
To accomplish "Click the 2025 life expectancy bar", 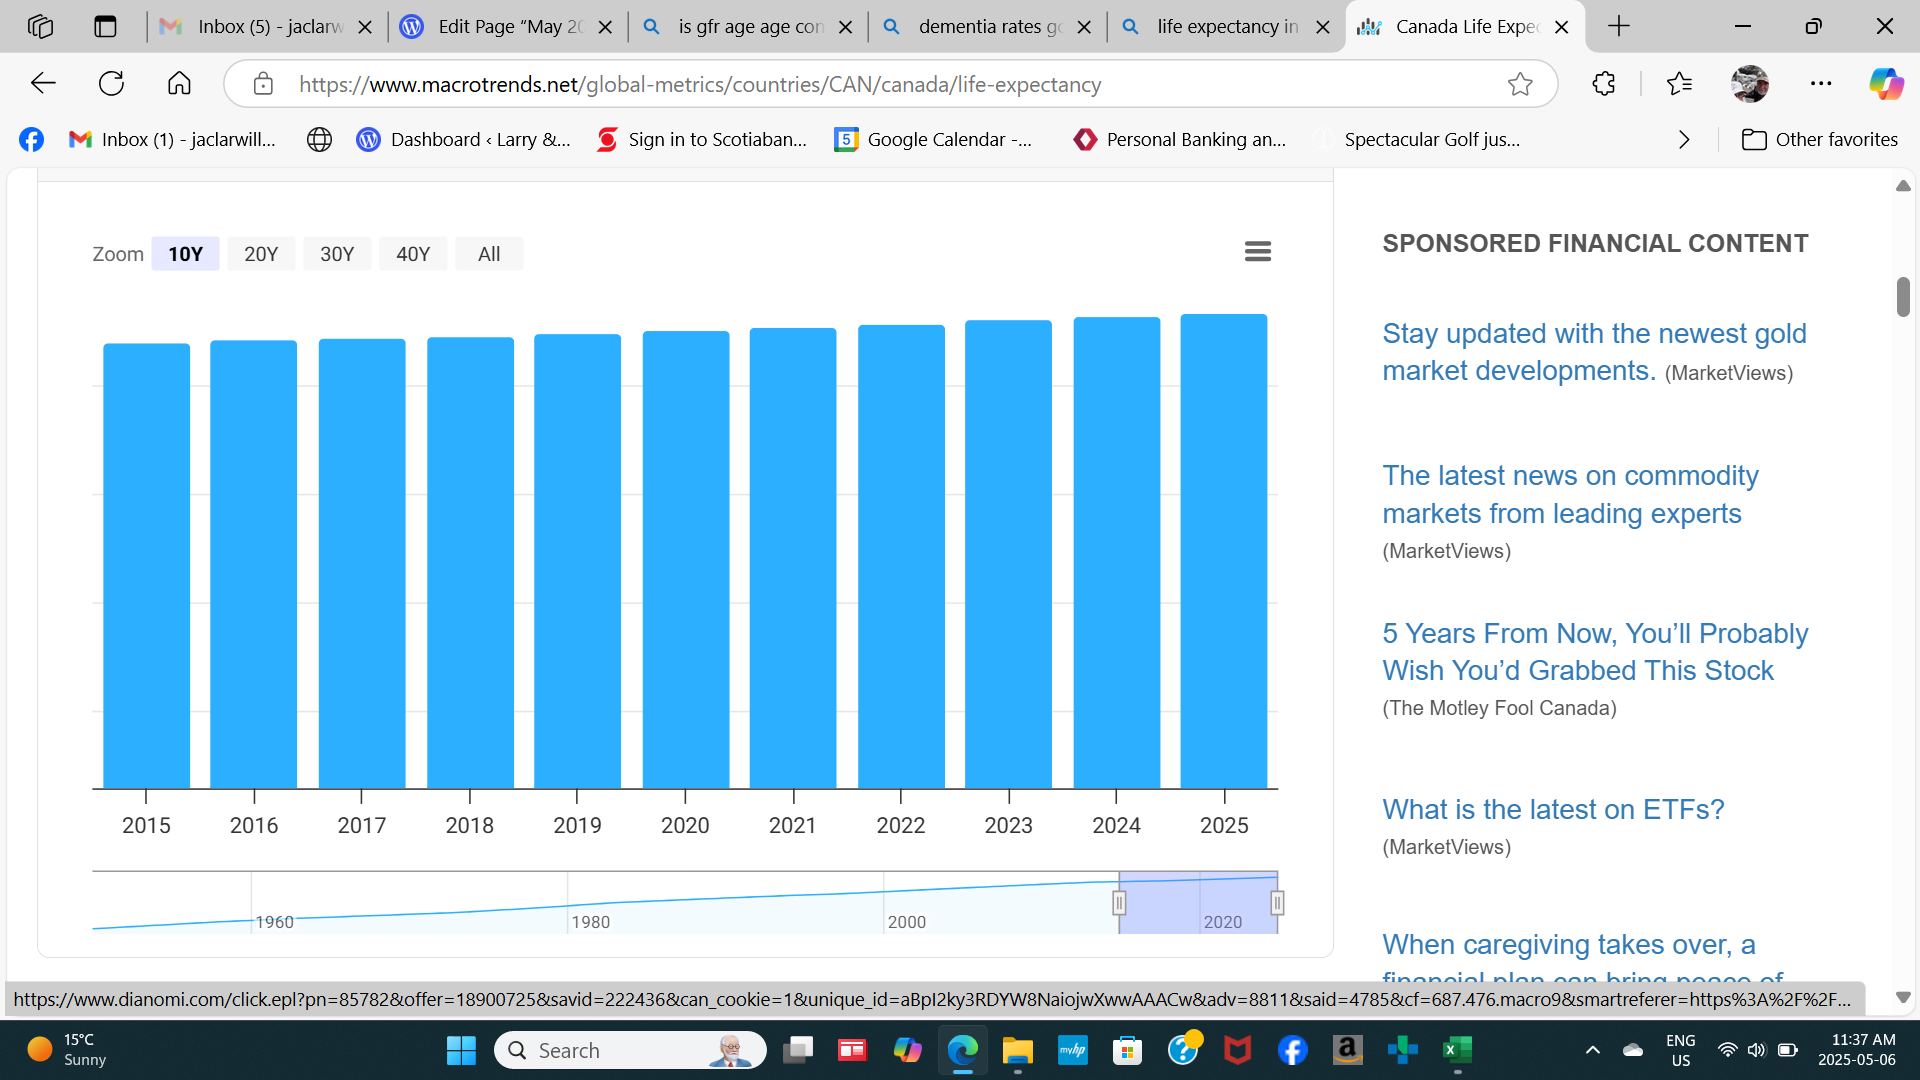I will (x=1224, y=550).
